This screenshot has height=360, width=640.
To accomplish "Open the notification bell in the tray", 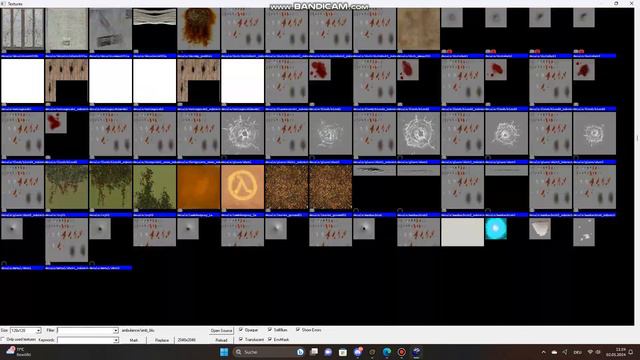I will tap(631, 352).
